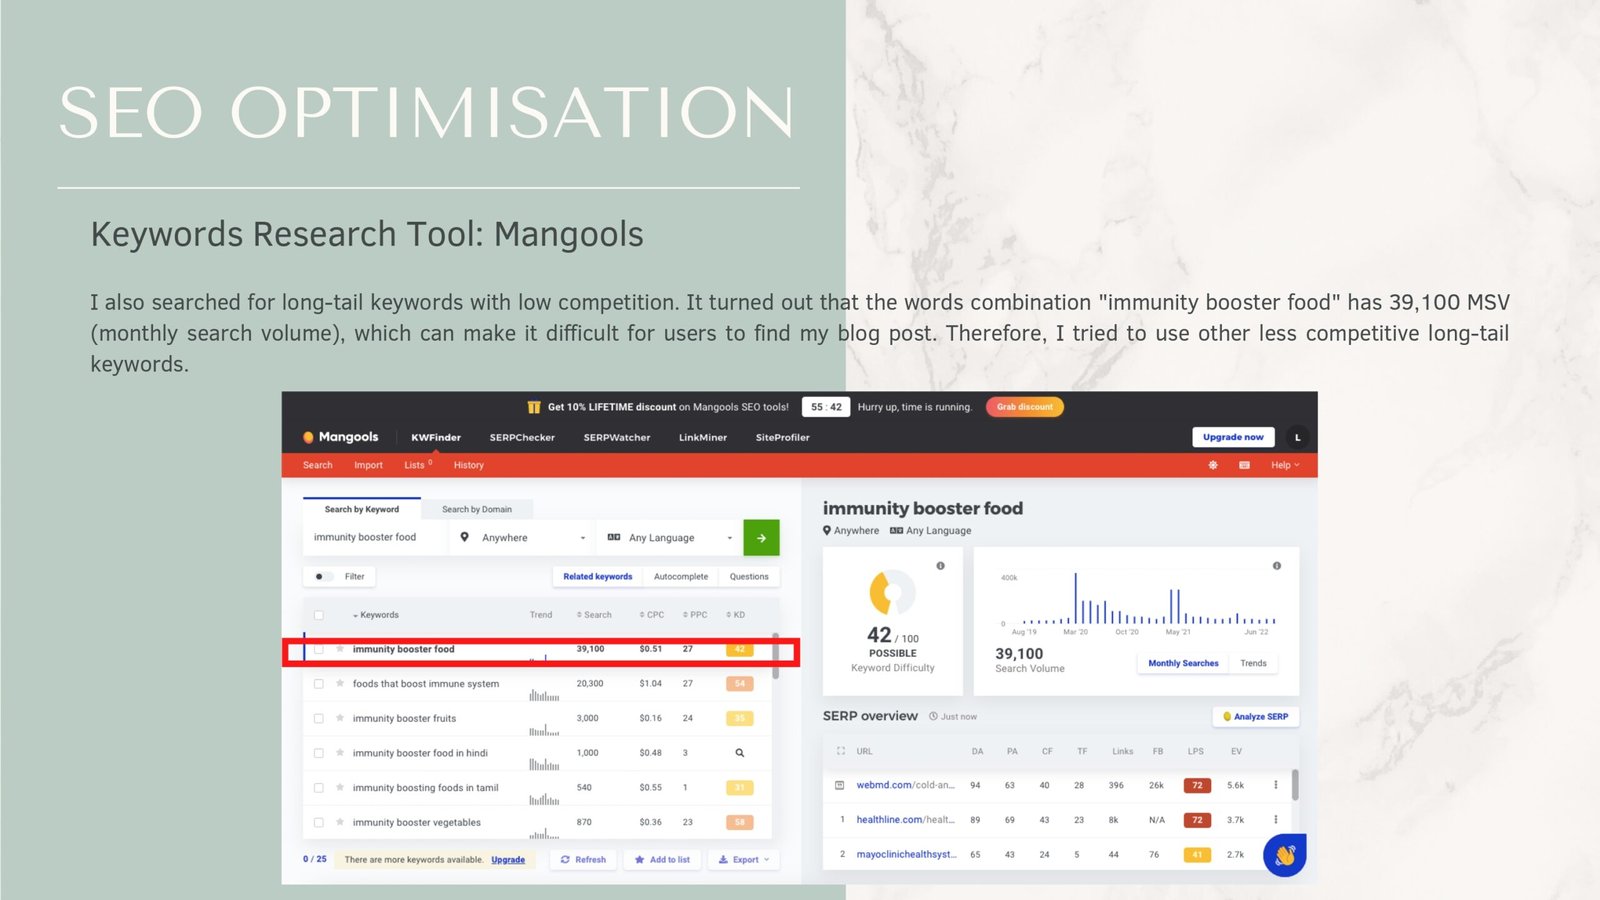Screen dimensions: 1600x900
Task: Open the SiteProfiler tool
Action: click(x=783, y=437)
